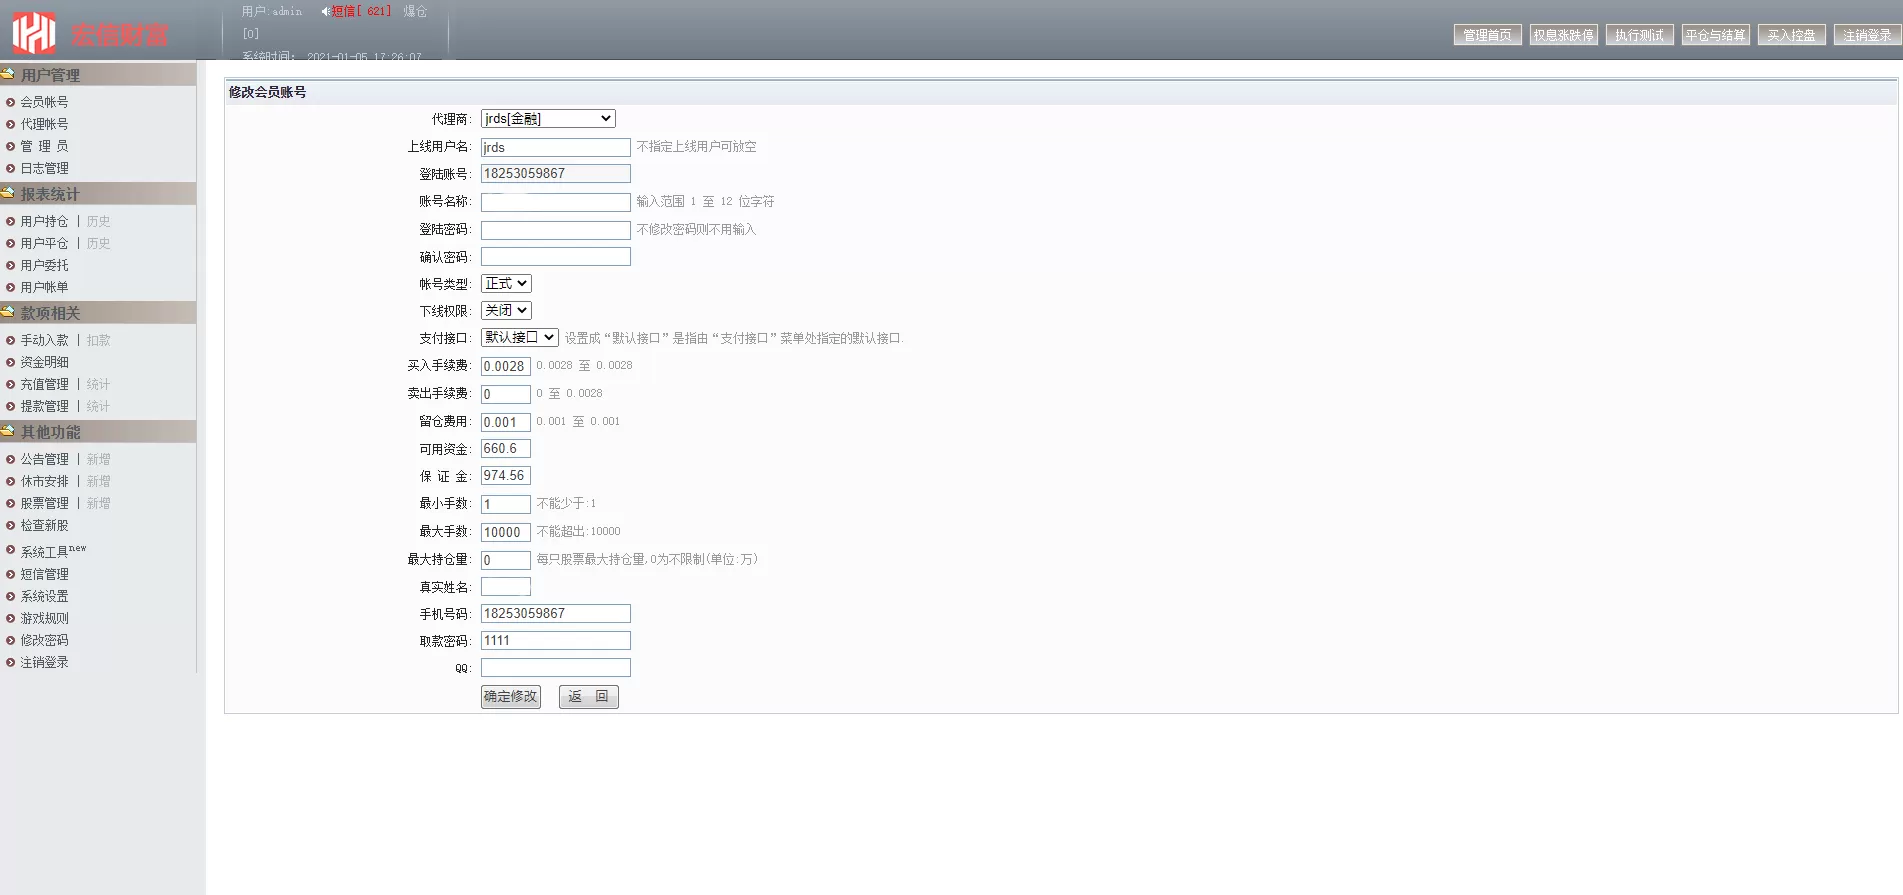The height and width of the screenshot is (895, 1903).
Task: Click the bullet icon beside 系统设置
Action: click(10, 596)
